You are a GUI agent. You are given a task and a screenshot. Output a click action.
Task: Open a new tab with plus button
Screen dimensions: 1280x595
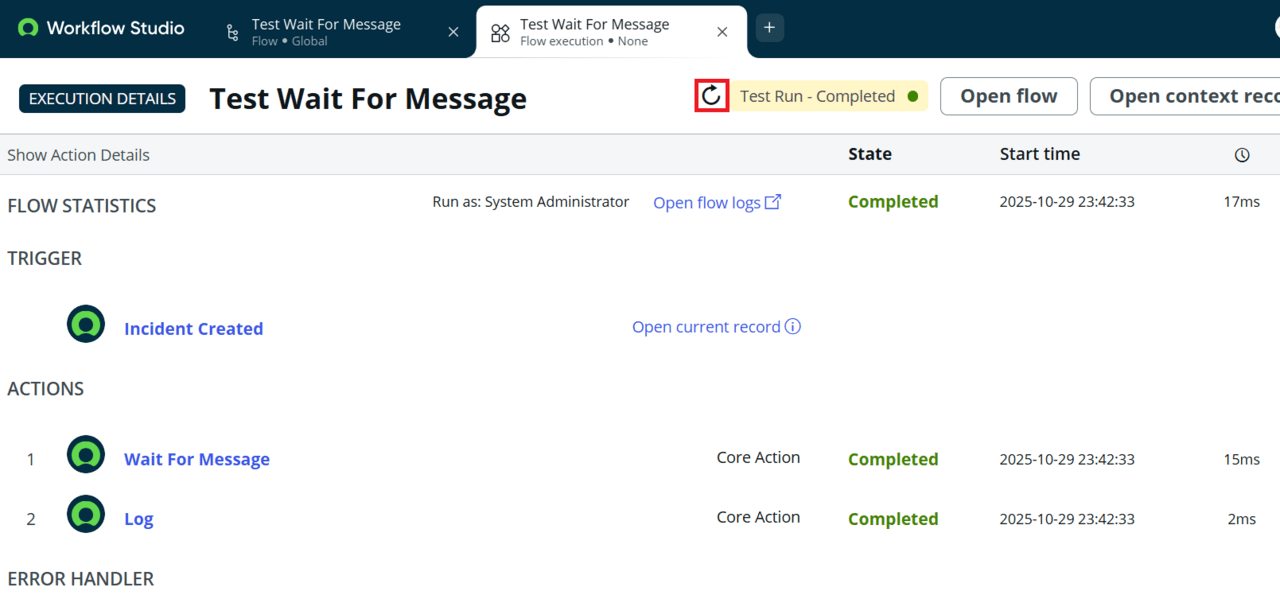pos(769,28)
